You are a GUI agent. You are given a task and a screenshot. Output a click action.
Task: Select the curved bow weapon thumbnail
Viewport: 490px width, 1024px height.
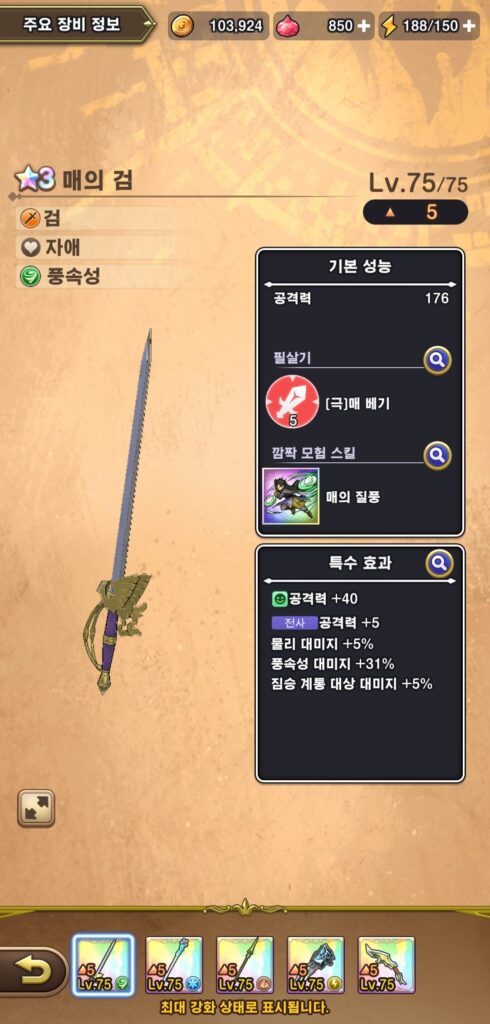386,965
